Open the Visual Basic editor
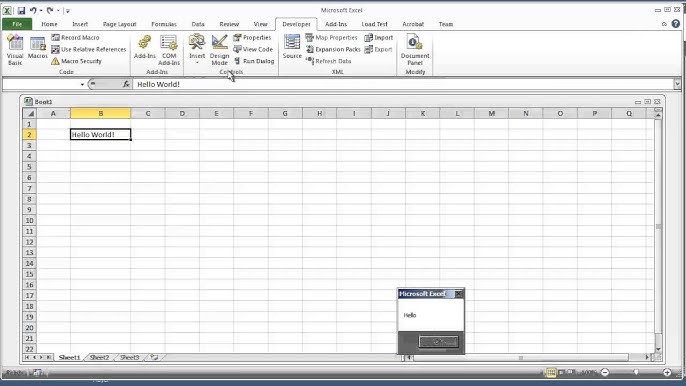This screenshot has width=686, height=386. coord(15,50)
